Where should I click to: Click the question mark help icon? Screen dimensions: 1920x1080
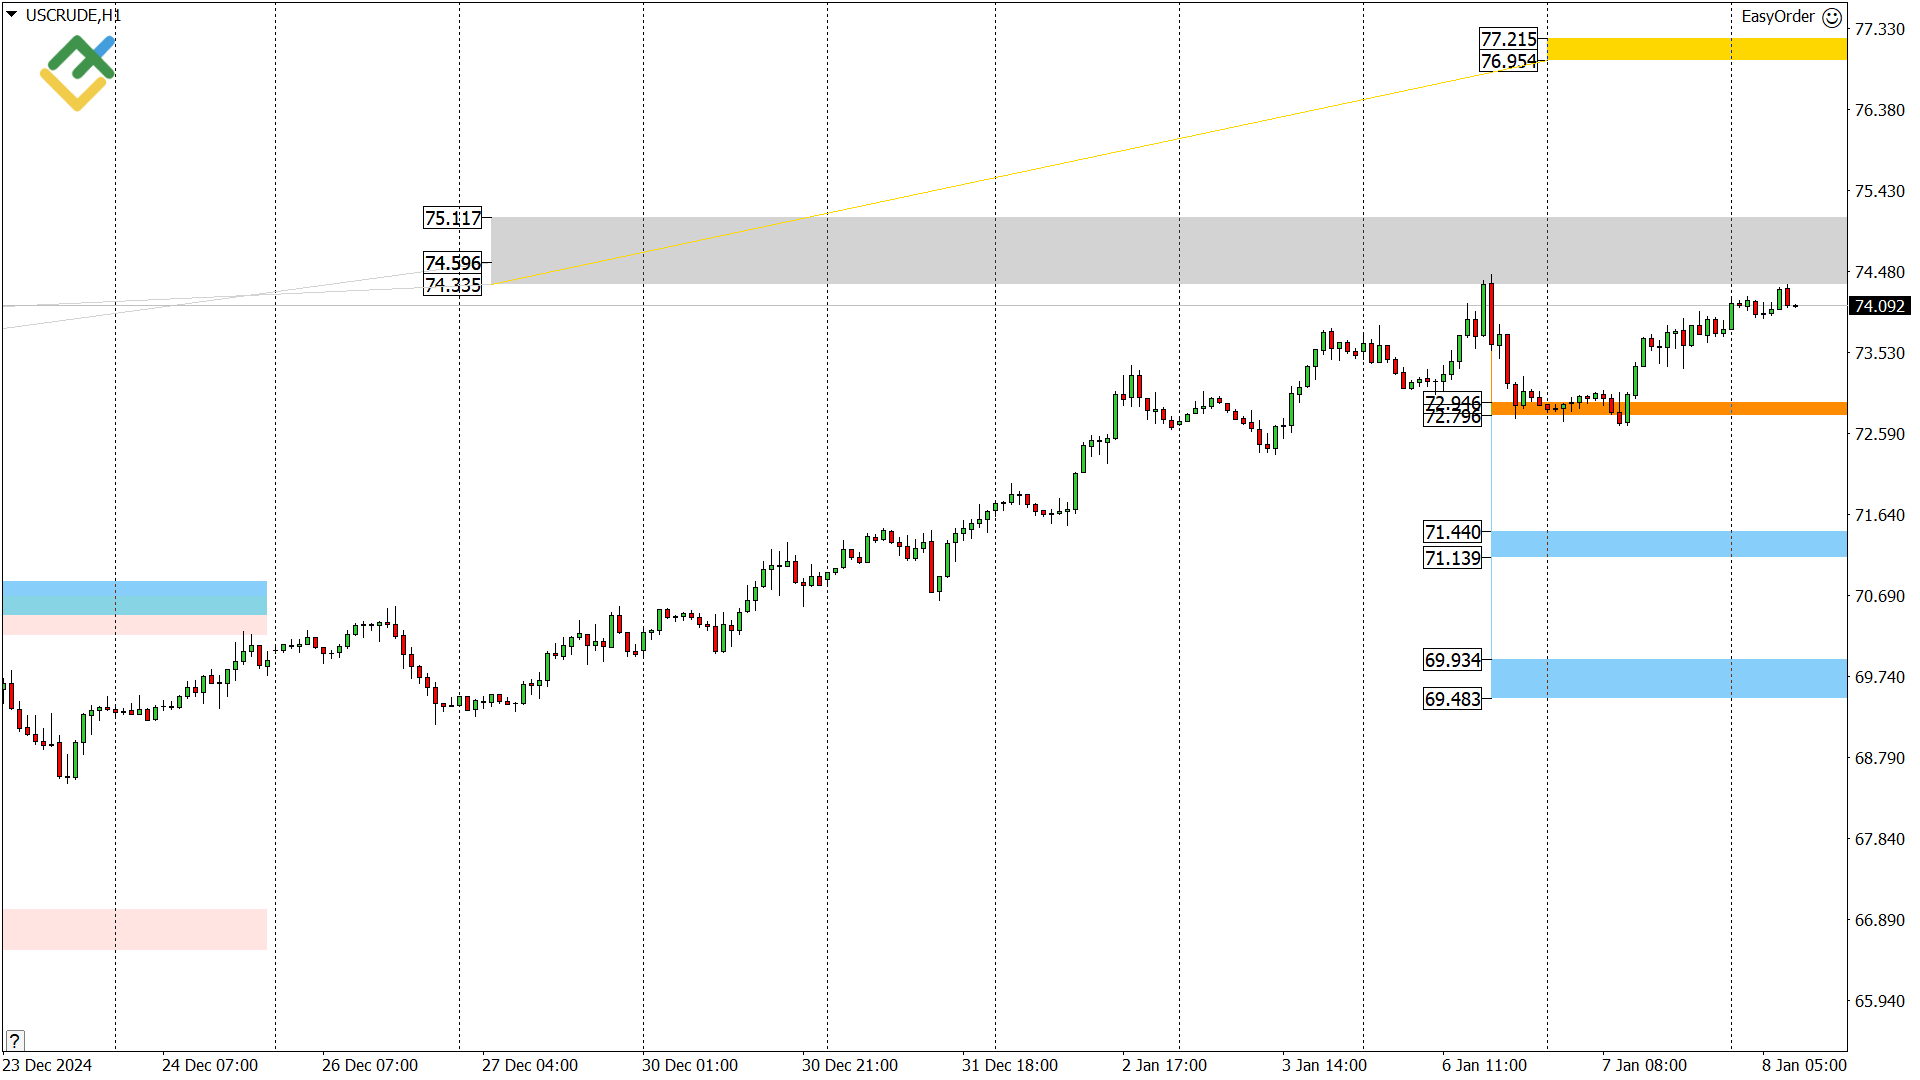tap(14, 1040)
